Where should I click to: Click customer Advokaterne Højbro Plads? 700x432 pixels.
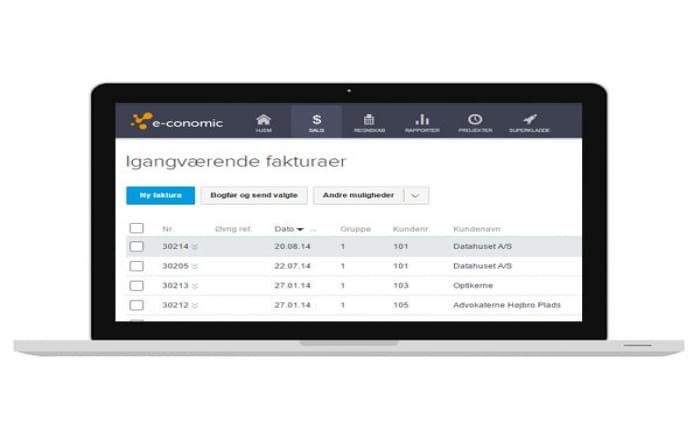[507, 305]
